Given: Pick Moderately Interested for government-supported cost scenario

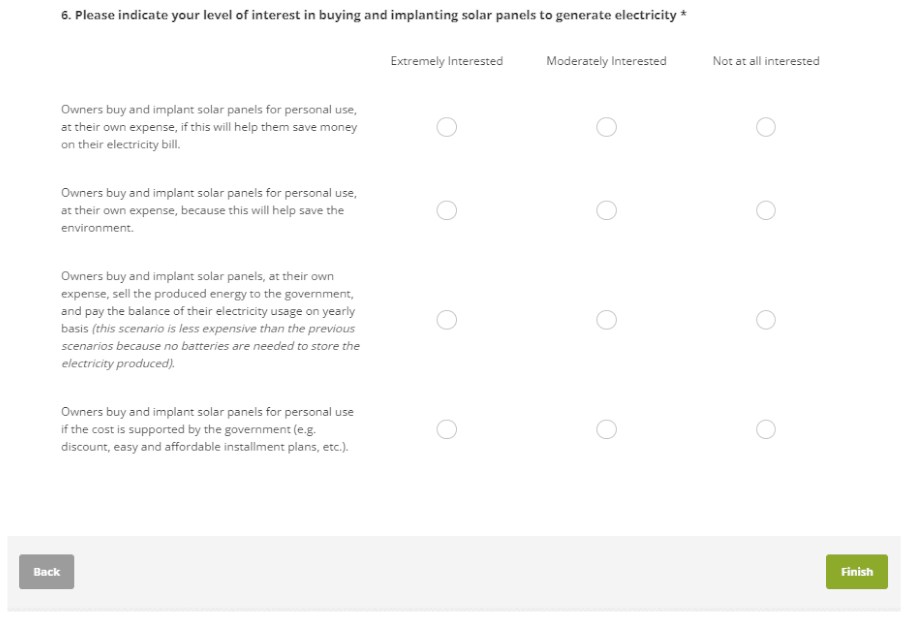Looking at the screenshot, I should coord(606,429).
